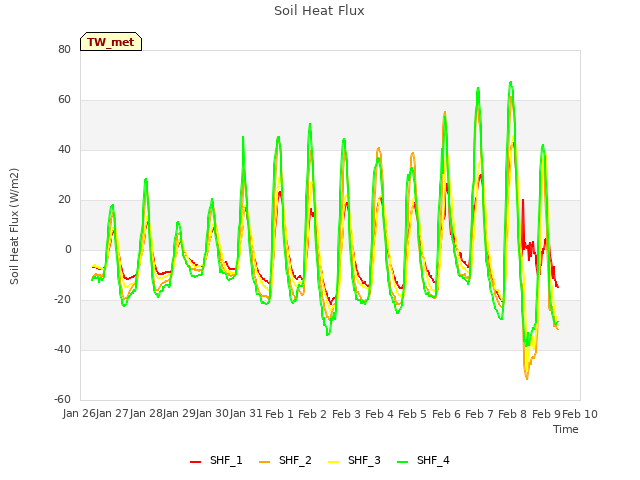Viewport: 640px width, 480px height.
Task: Click the Jan 26 x-axis tick label
Action: (x=79, y=413)
